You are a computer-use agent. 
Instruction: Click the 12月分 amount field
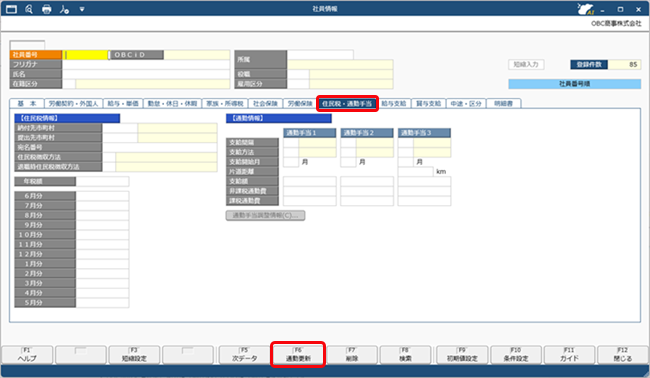click(102, 254)
